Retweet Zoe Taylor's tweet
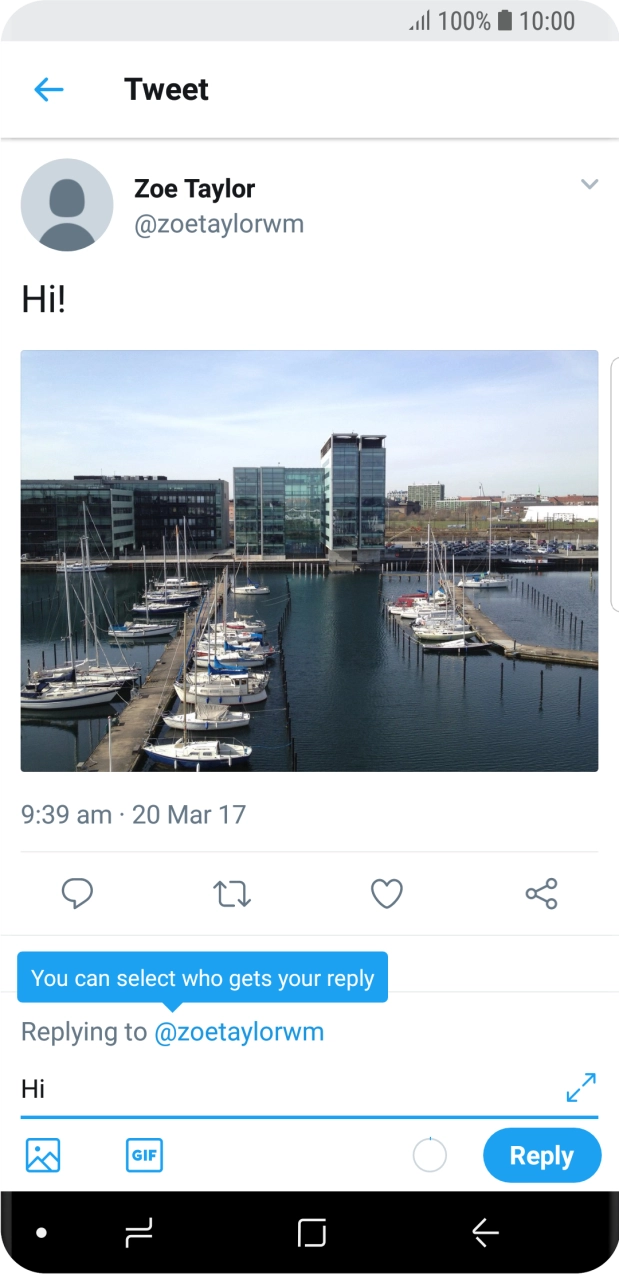619x1274 pixels. pos(232,893)
